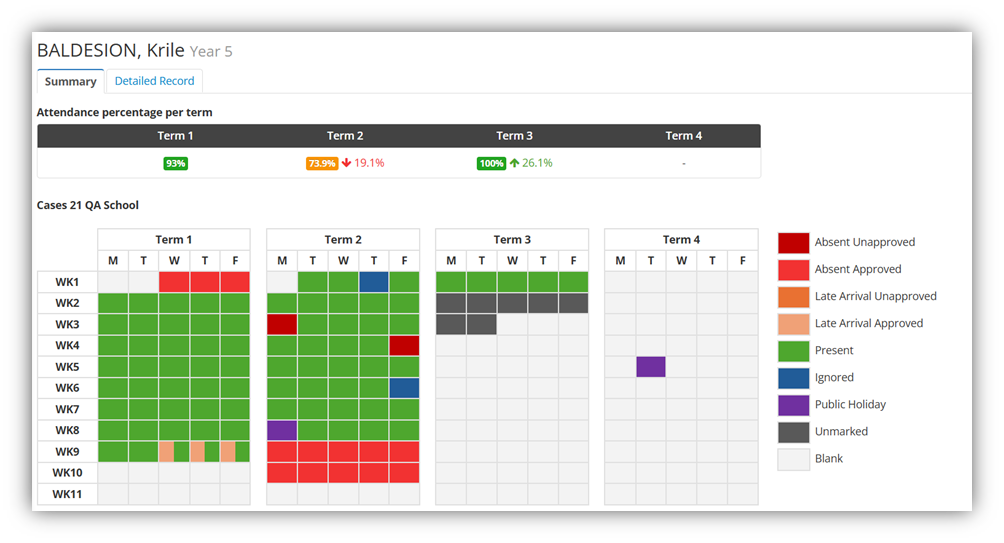Image resolution: width=1004 pixels, height=543 pixels.
Task: Select Term 2 week 3 Monday dark red cell
Action: 282,324
